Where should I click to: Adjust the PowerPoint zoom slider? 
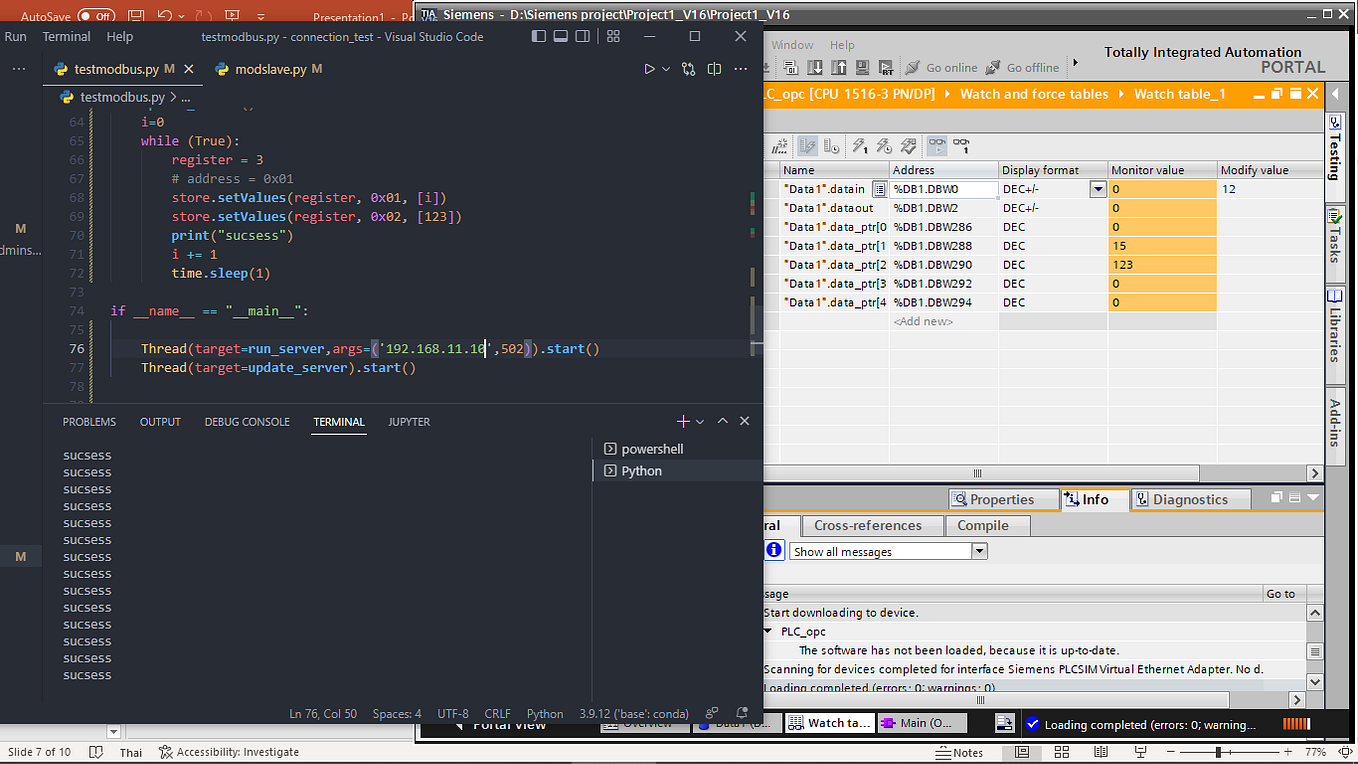1218,752
